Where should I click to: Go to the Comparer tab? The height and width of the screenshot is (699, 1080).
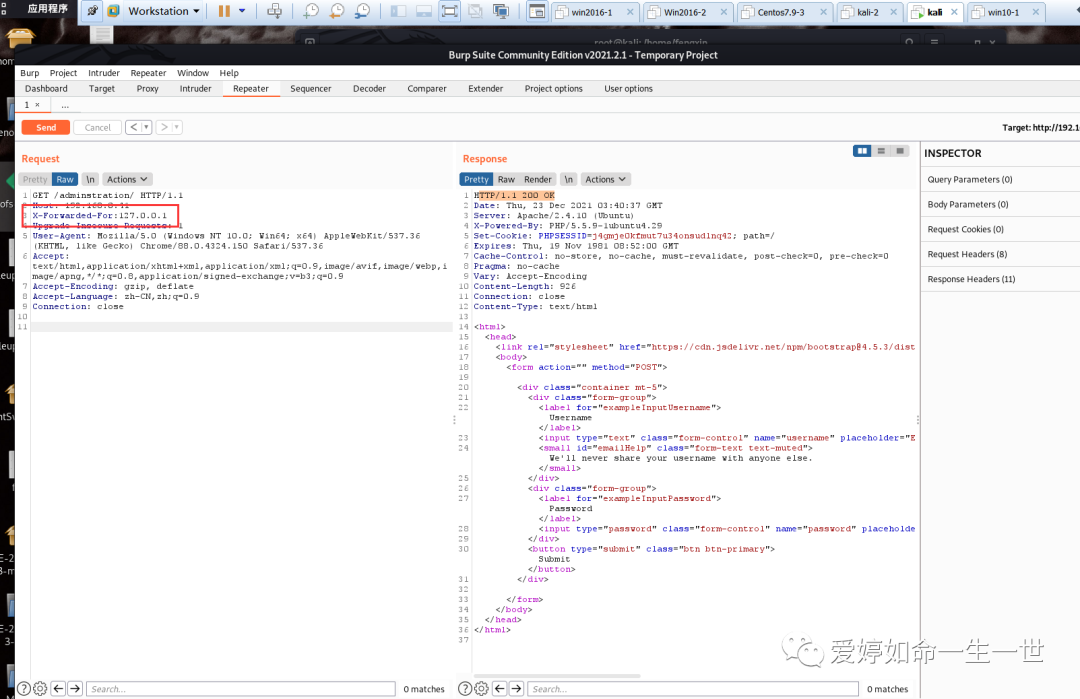427,89
